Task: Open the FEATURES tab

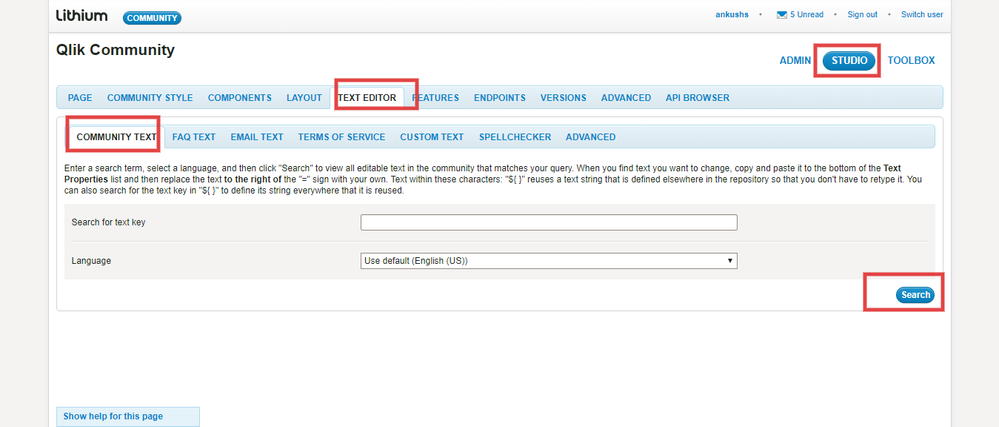Action: coord(435,98)
